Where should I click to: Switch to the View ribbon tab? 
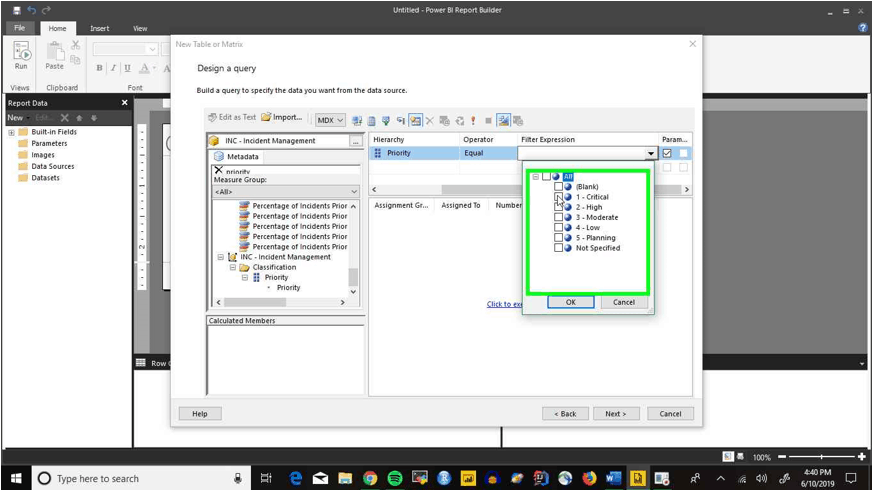point(140,28)
